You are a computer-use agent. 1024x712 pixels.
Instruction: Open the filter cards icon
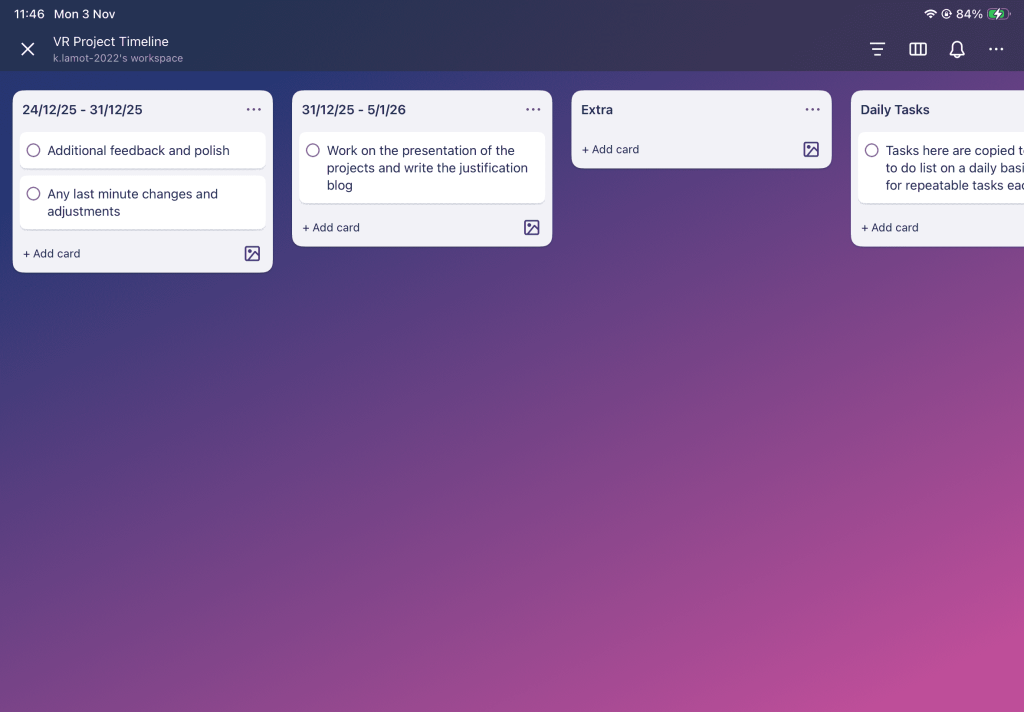coord(877,49)
